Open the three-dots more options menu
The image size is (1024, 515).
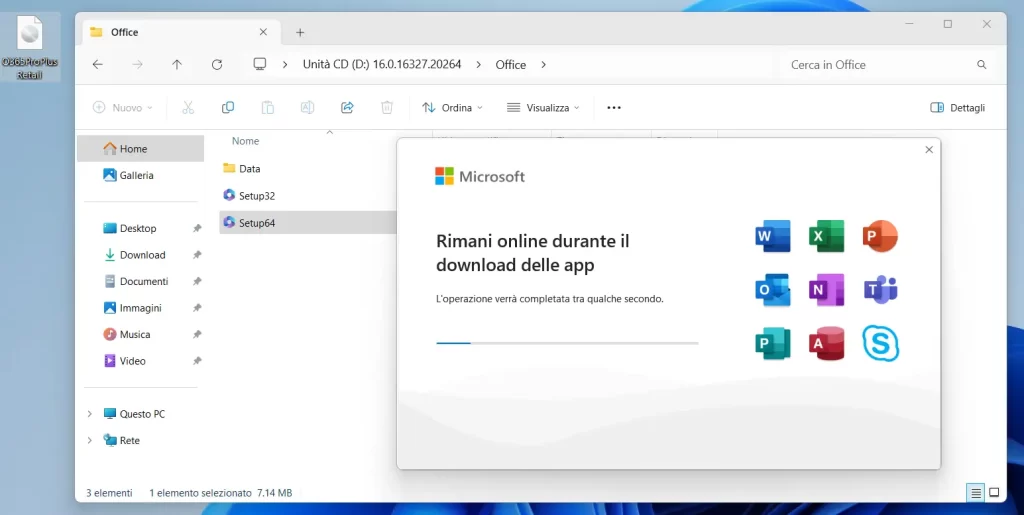coord(614,108)
